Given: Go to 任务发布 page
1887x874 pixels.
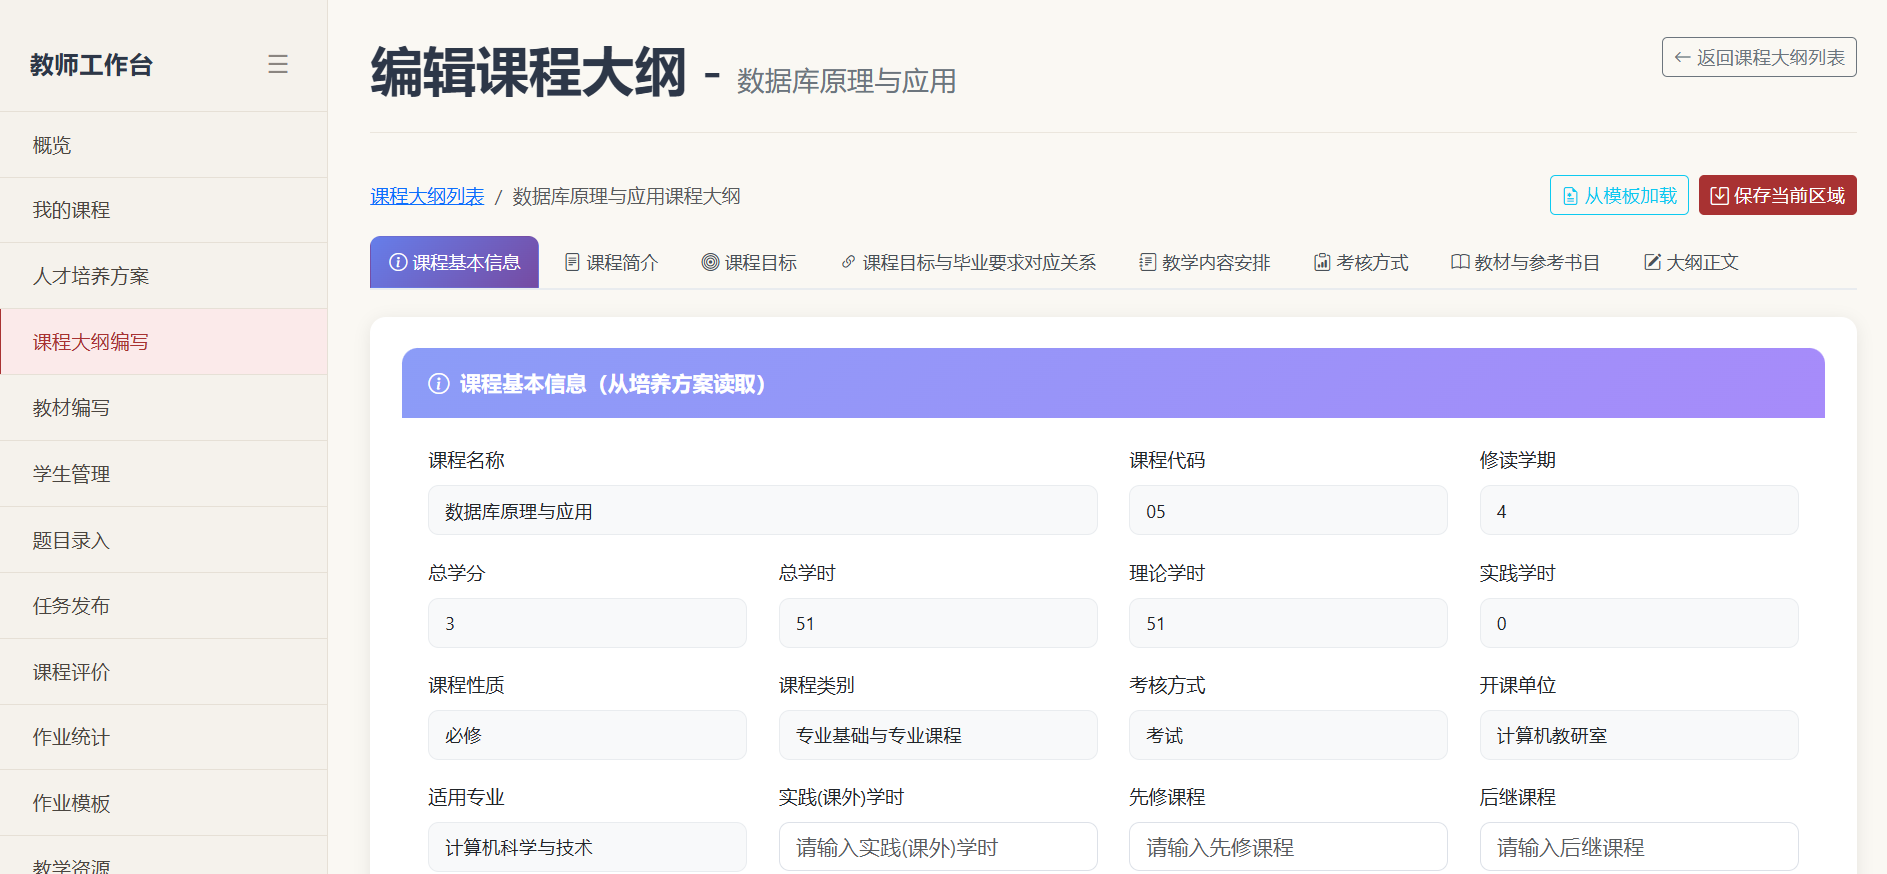Looking at the screenshot, I should click(164, 606).
